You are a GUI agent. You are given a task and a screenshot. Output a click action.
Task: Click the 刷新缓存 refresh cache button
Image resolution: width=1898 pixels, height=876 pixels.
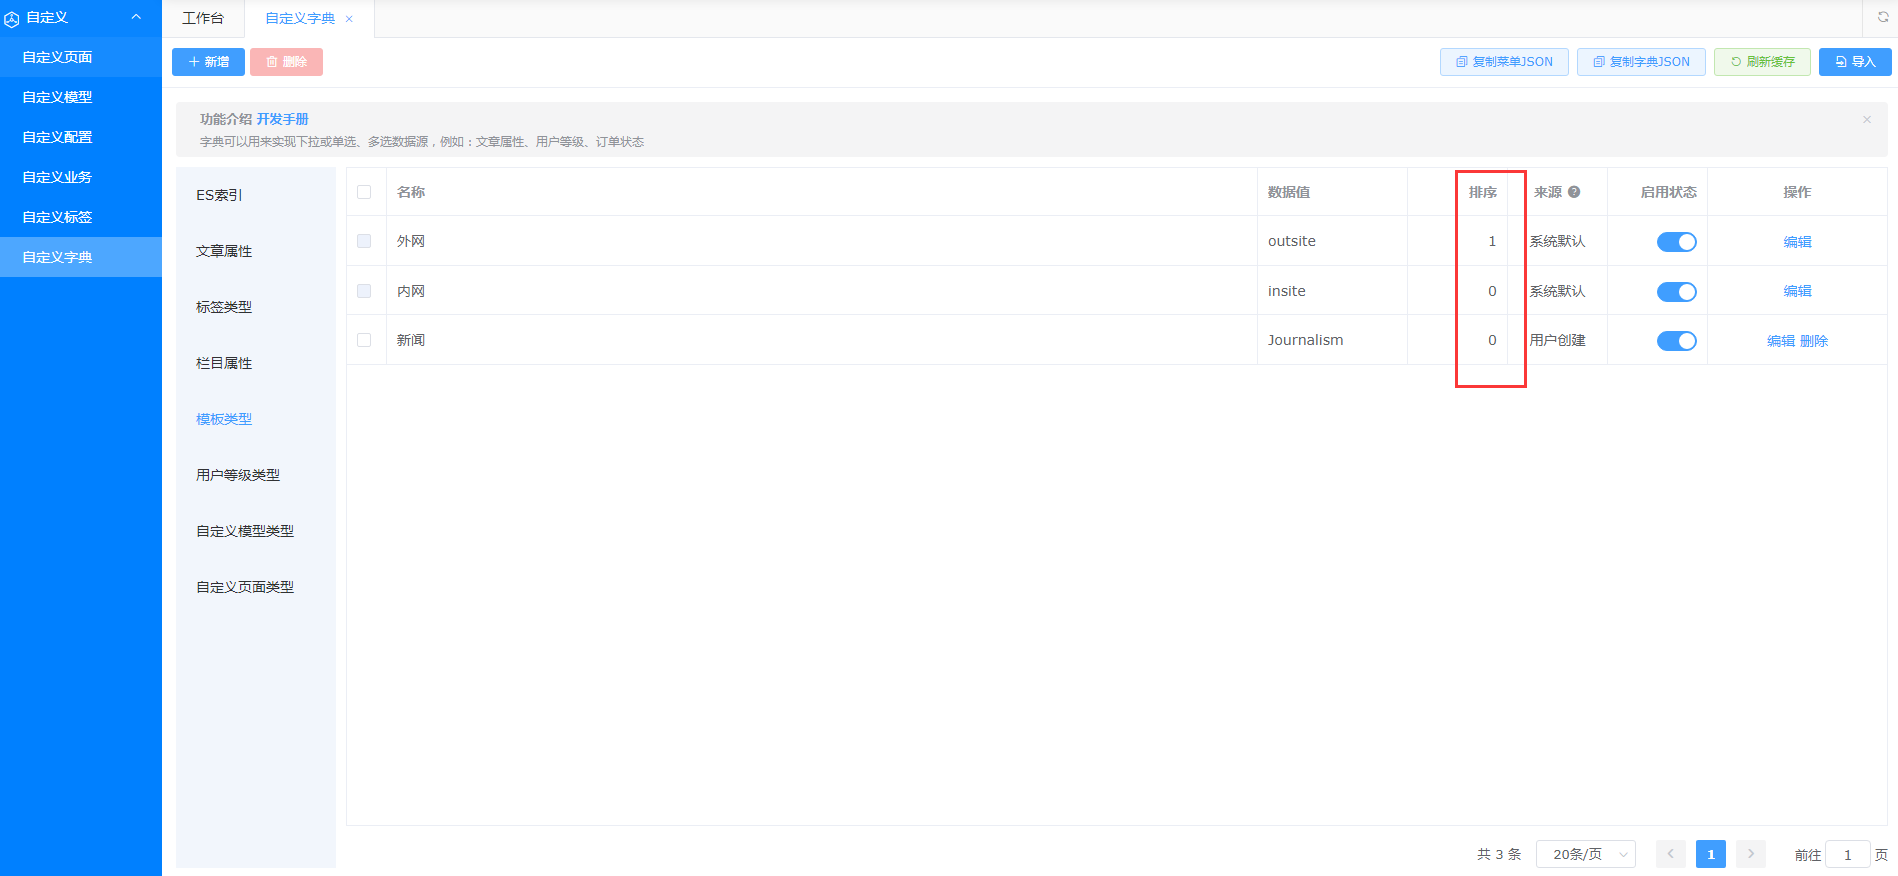point(1762,62)
